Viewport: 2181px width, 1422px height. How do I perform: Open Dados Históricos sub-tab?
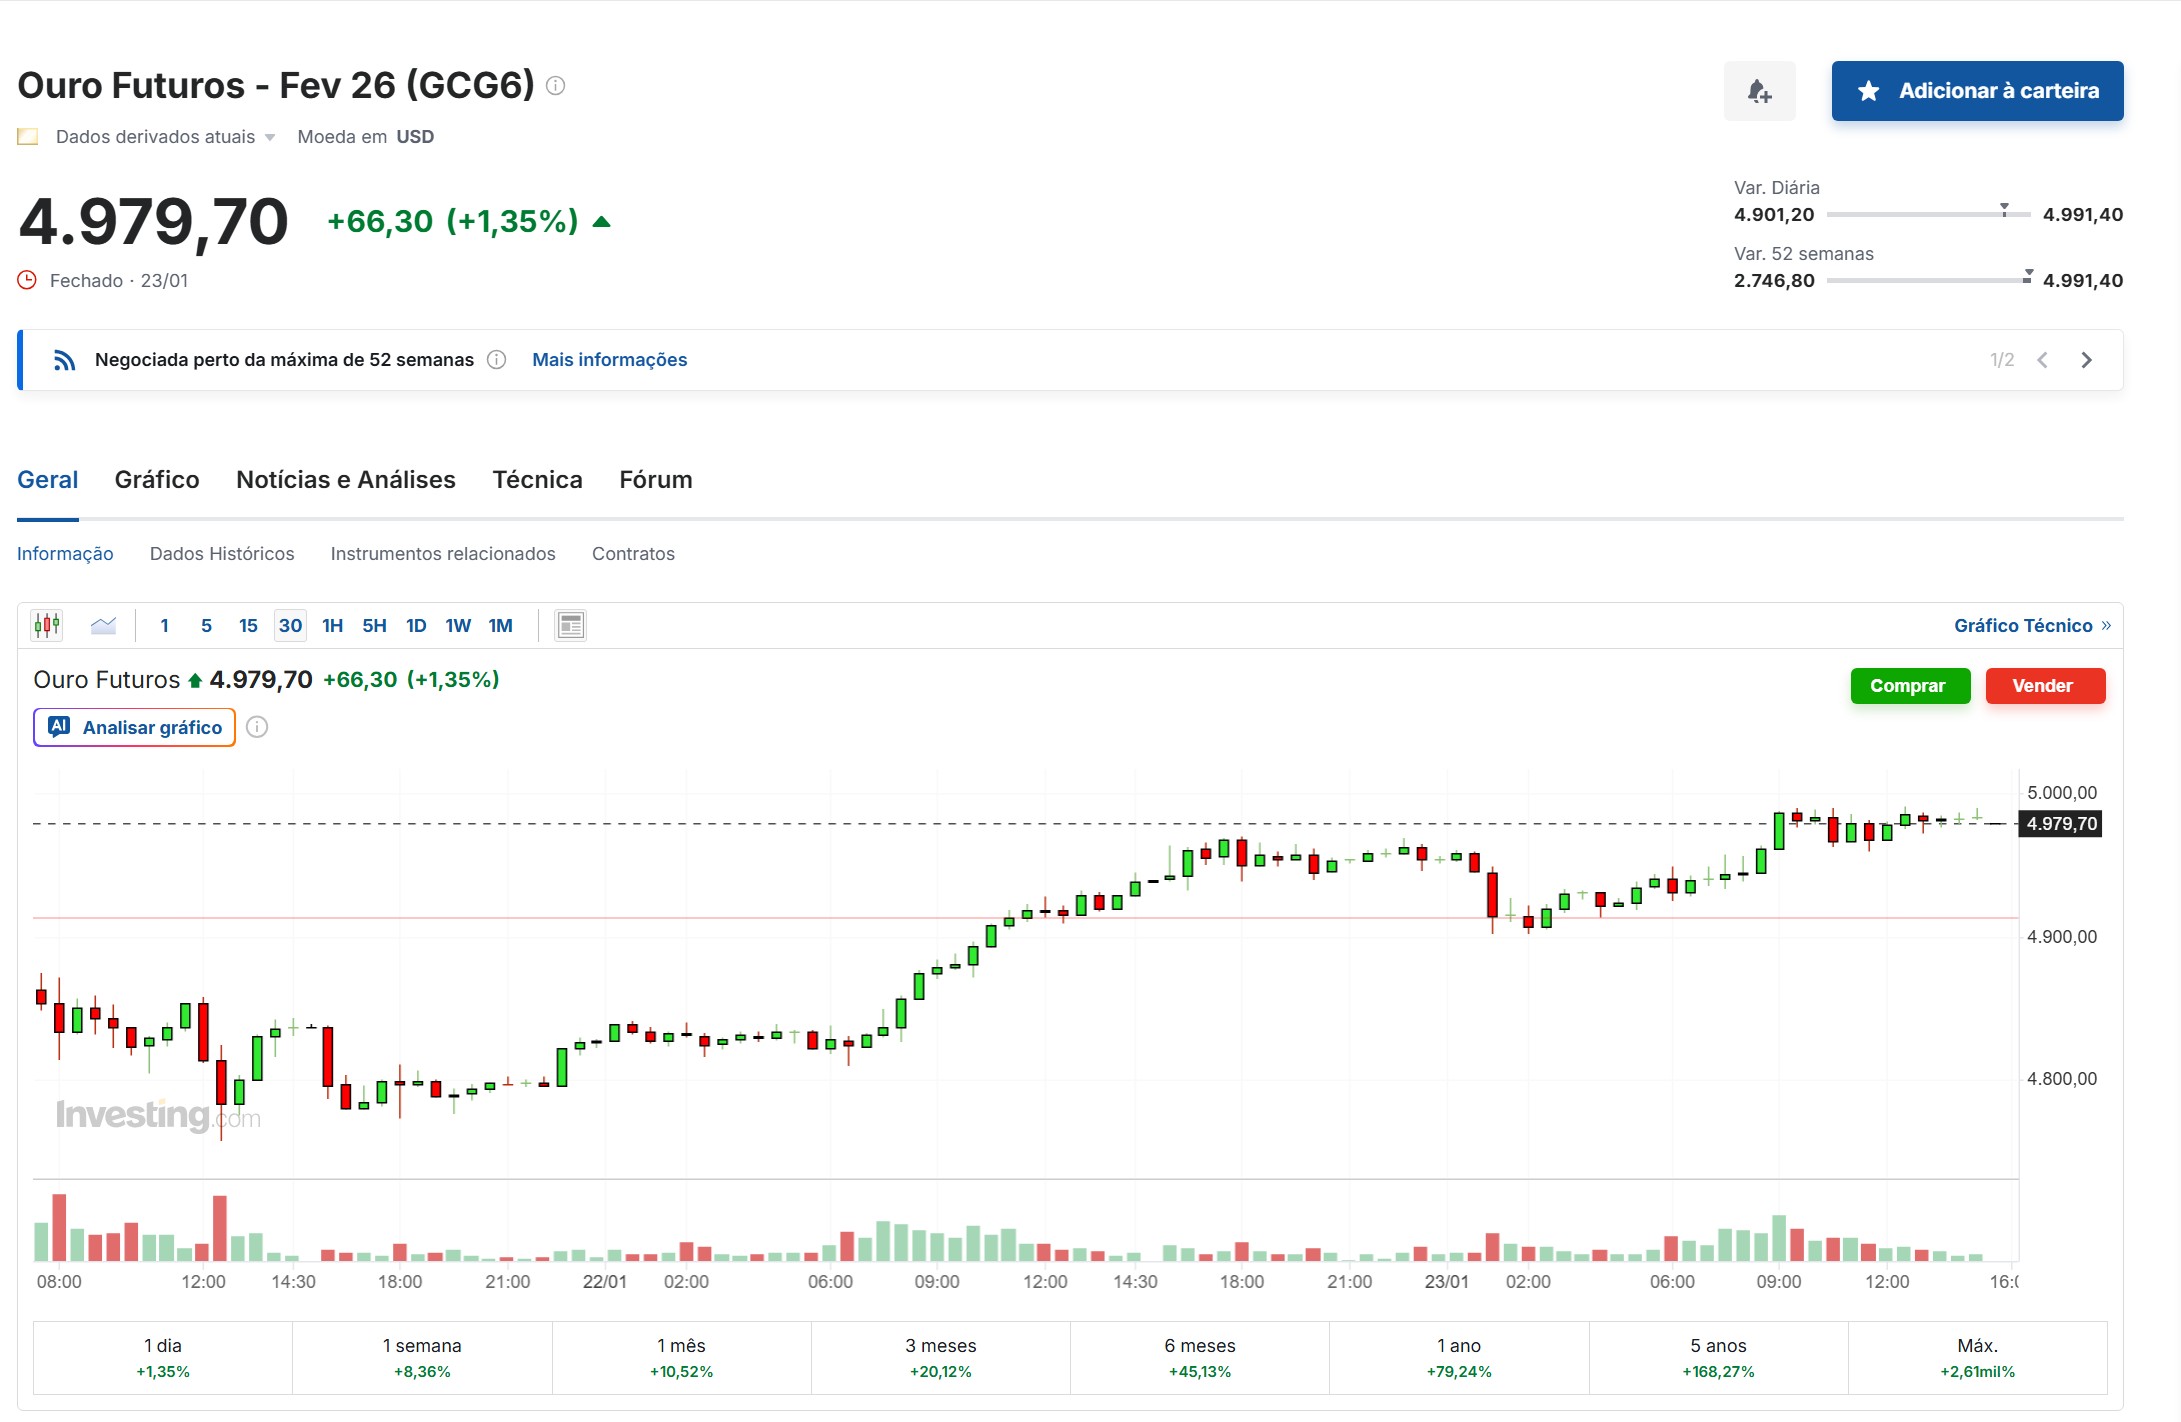[222, 554]
